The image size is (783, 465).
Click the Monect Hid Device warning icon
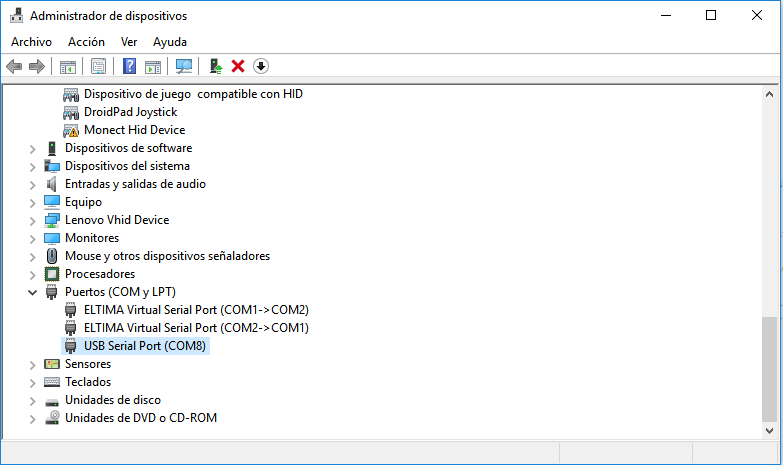point(71,130)
